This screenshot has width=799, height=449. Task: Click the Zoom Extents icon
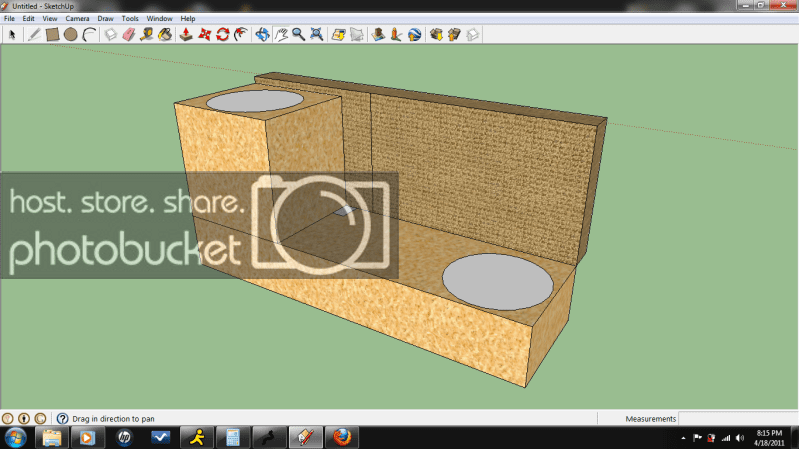317,35
